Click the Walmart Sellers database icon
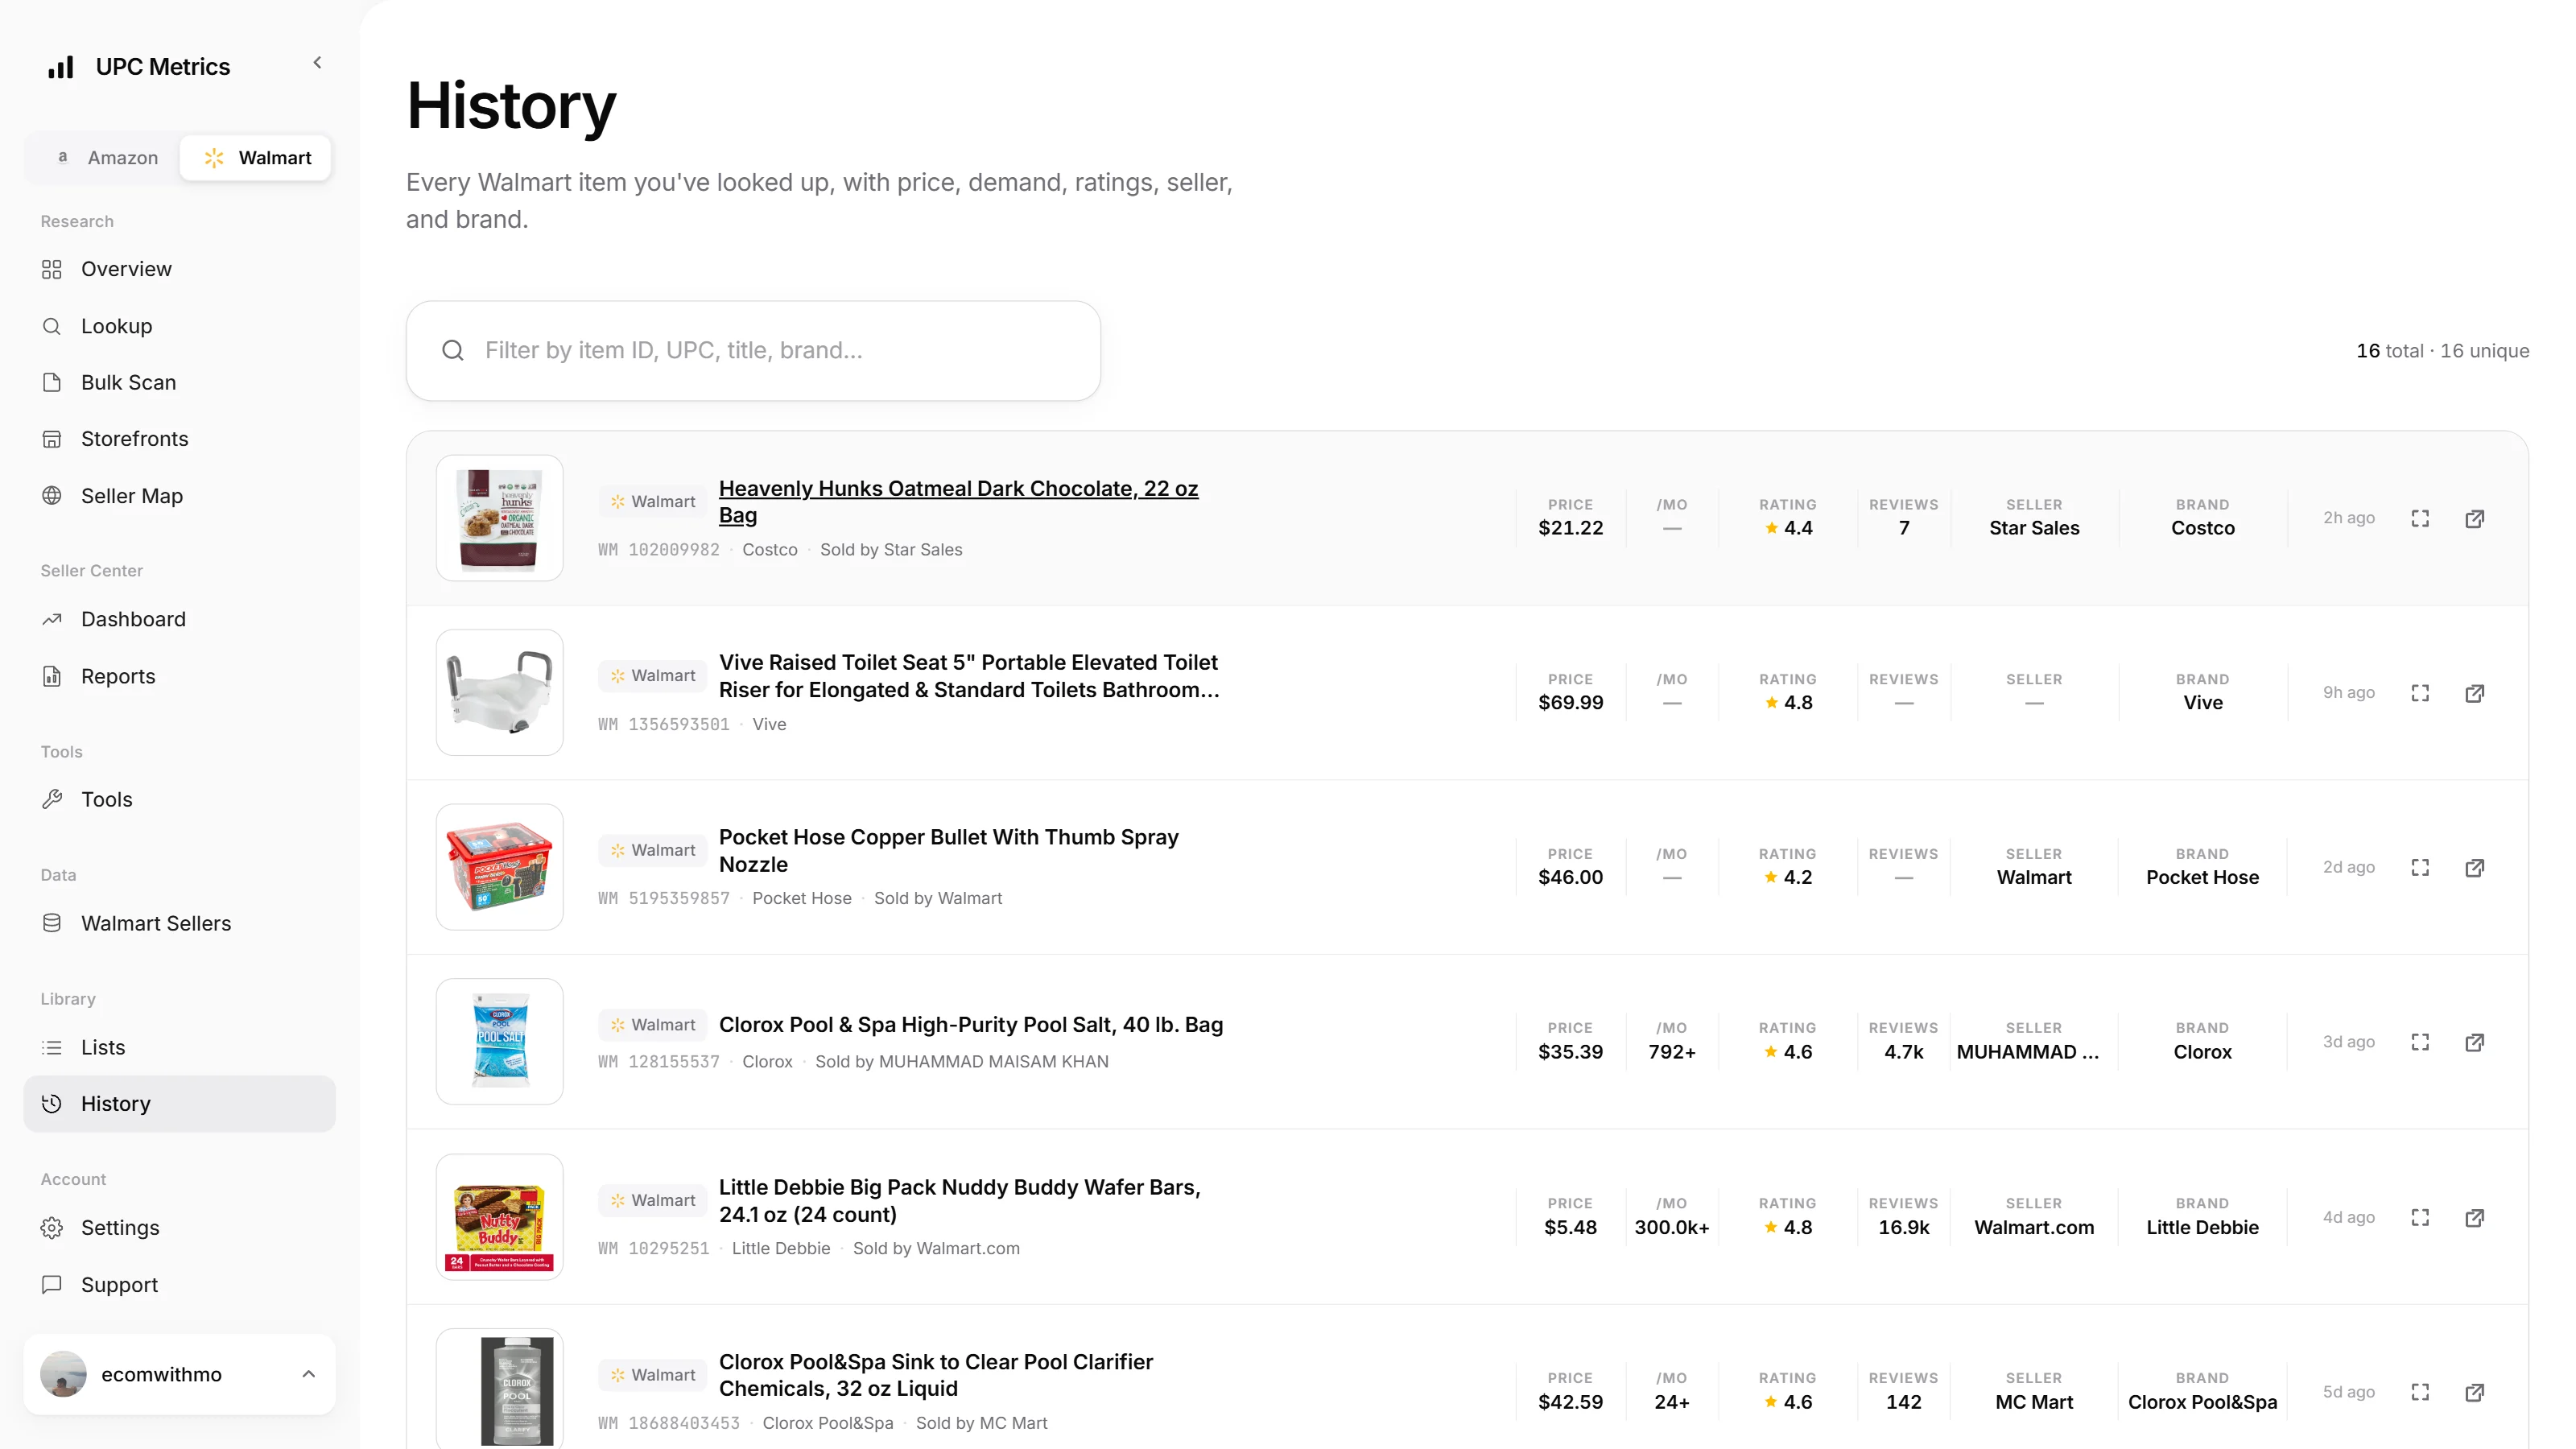 click(52, 923)
